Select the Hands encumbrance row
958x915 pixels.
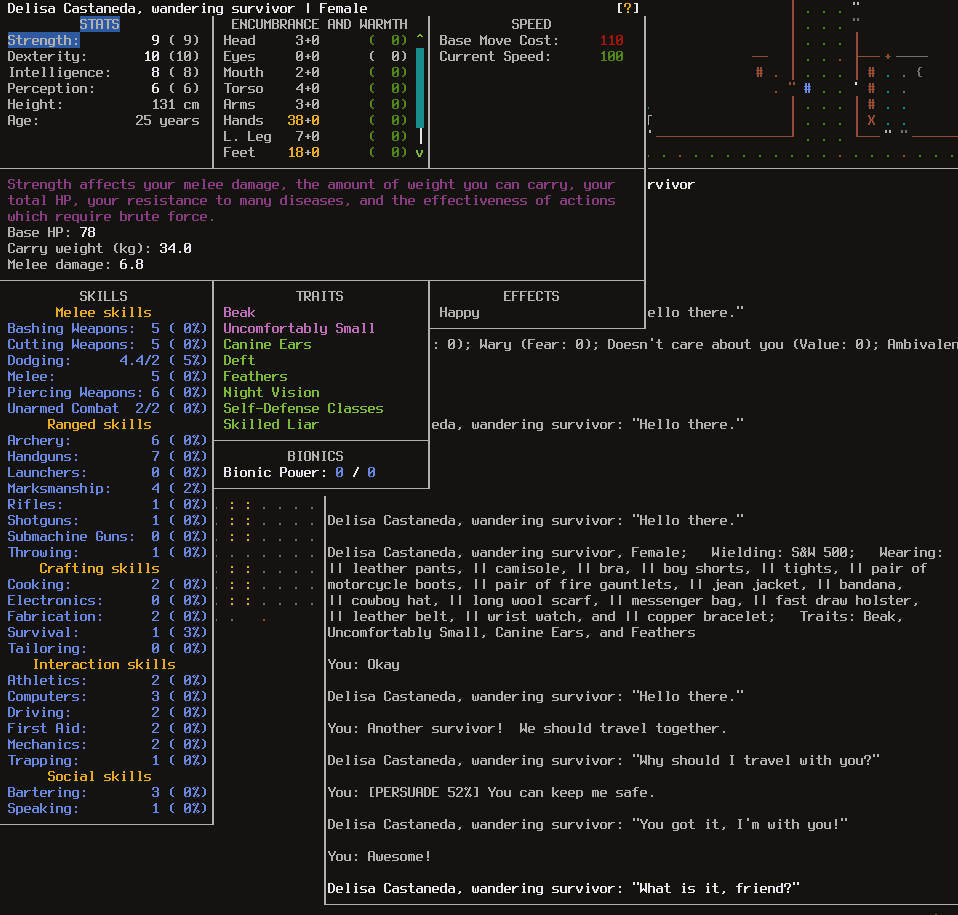315,120
